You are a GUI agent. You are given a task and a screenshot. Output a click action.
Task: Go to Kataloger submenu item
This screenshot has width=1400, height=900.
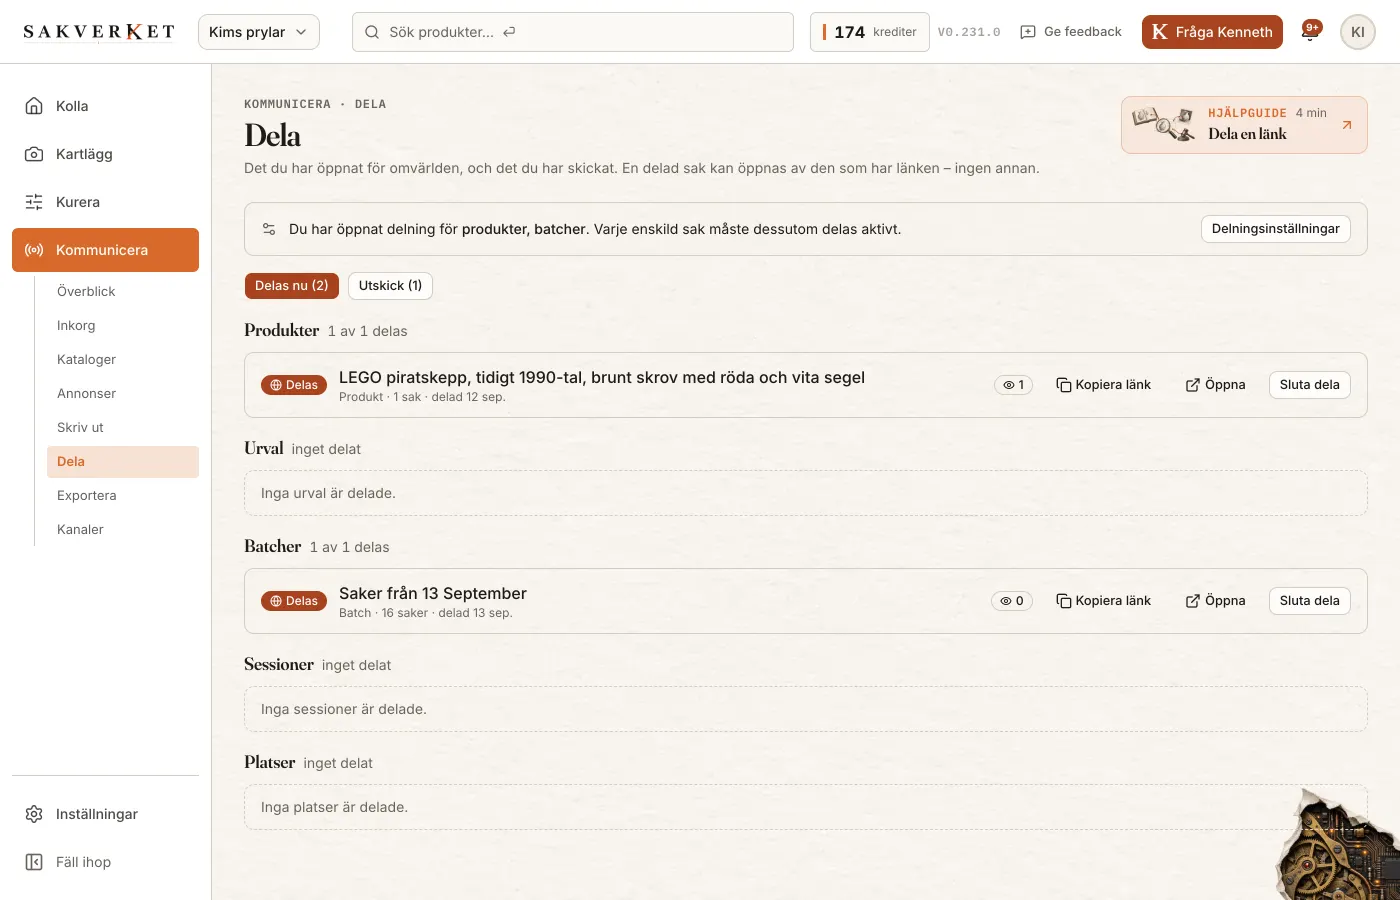click(x=123, y=360)
